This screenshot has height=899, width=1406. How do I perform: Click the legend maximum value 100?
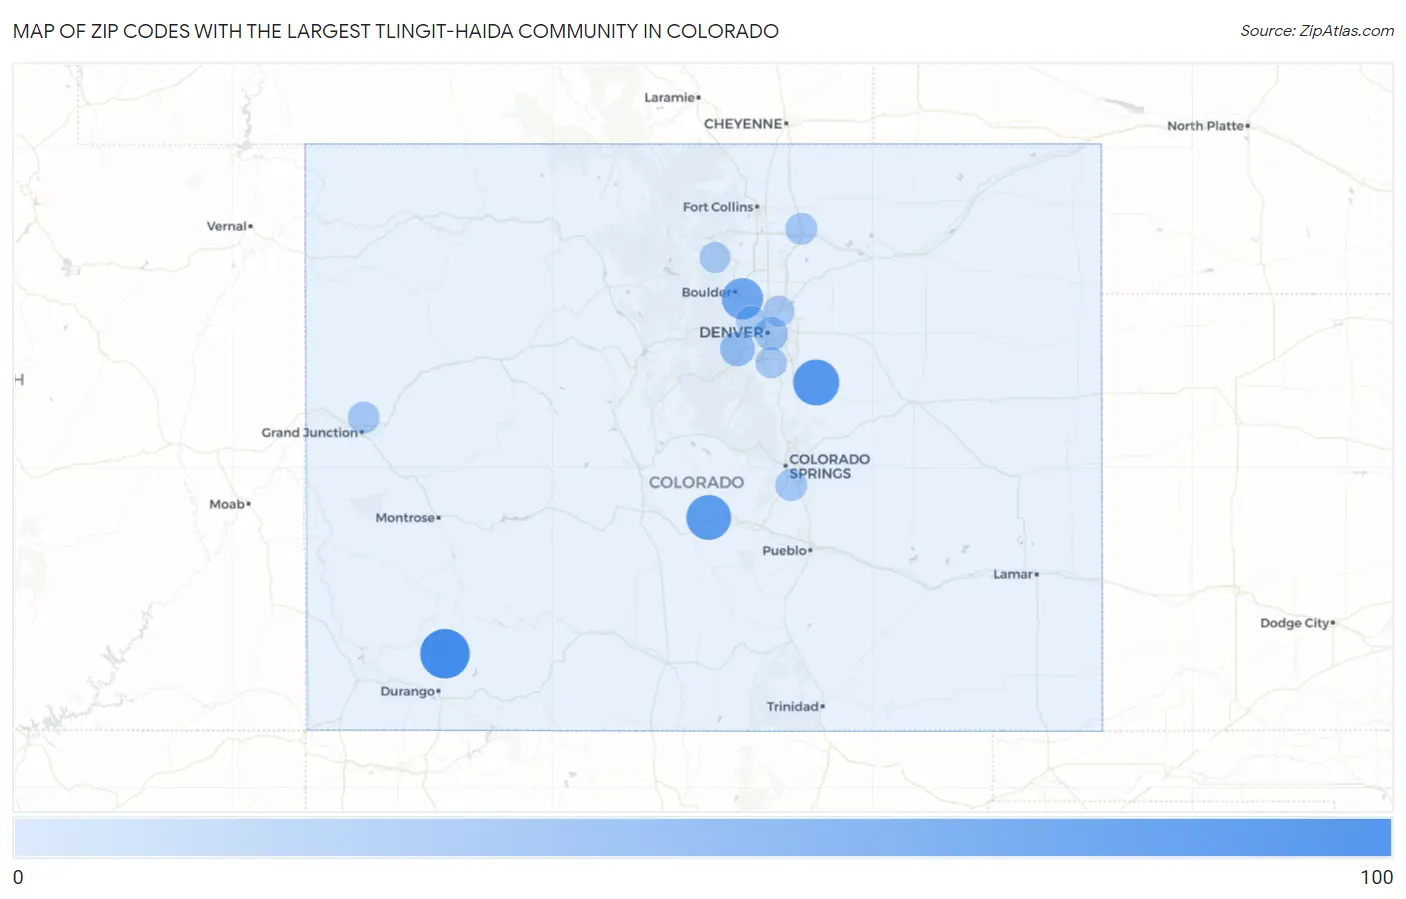pyautogui.click(x=1376, y=877)
